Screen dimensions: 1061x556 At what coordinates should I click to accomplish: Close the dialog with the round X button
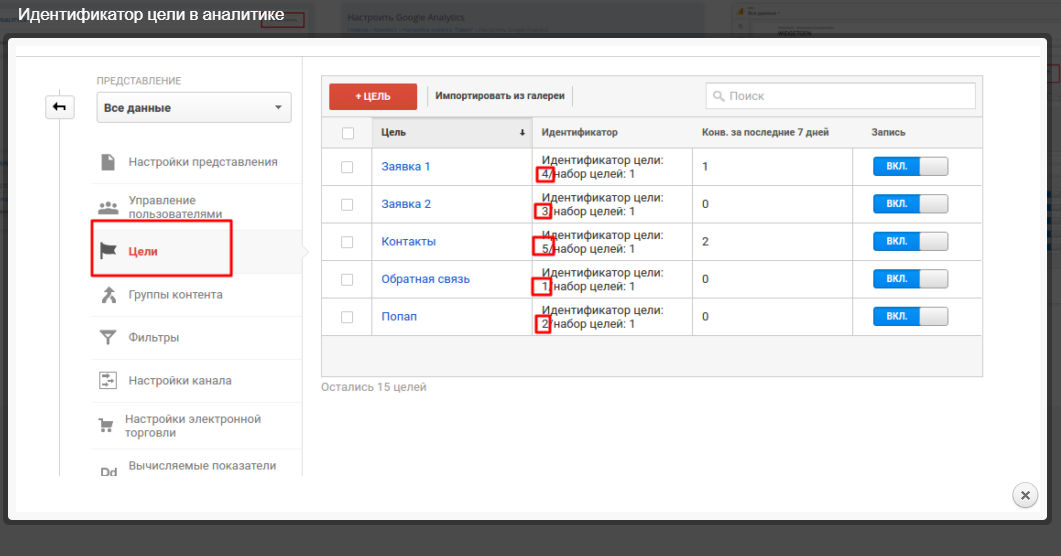click(1024, 495)
